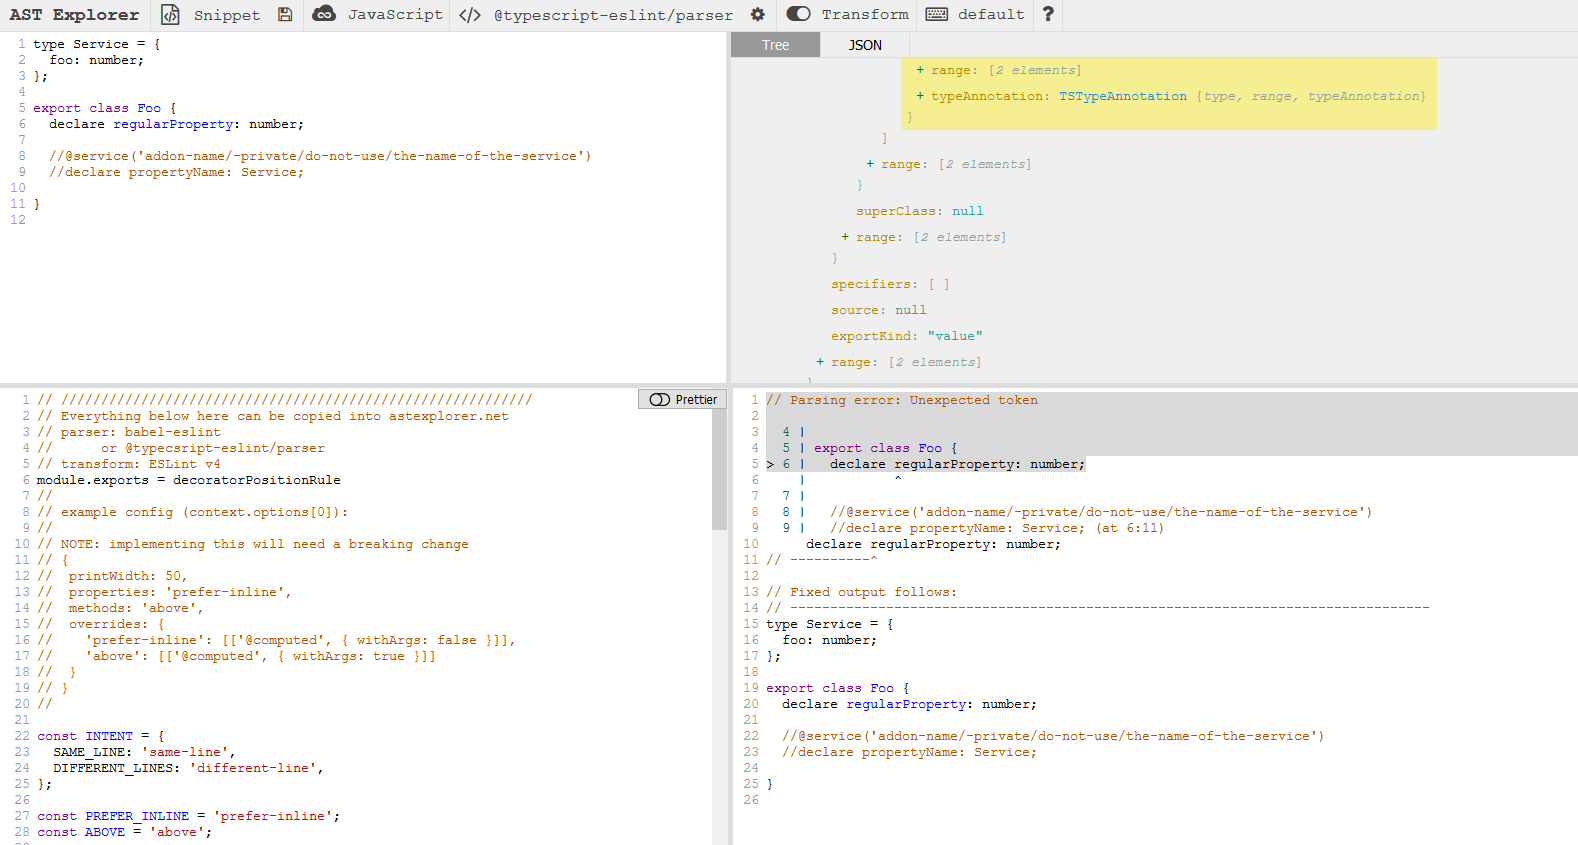The image size is (1578, 845).
Task: Open the @typescript-eslint/parser selector
Action: pos(613,15)
